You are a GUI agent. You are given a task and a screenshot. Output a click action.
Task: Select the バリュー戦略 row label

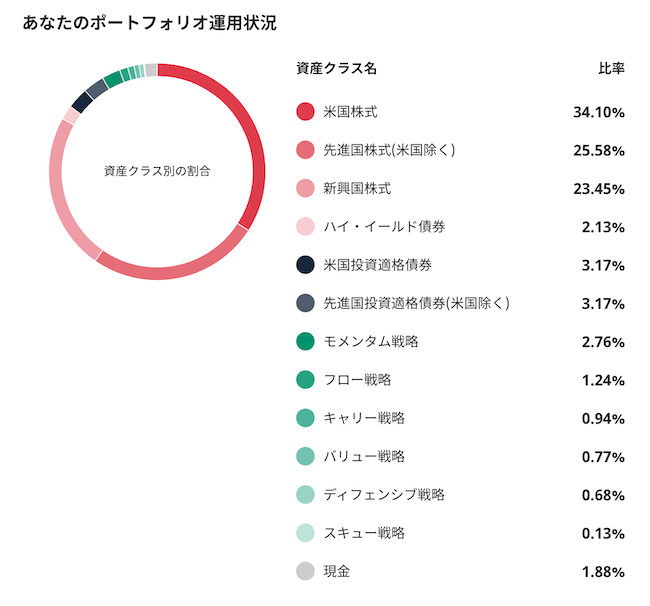(364, 456)
